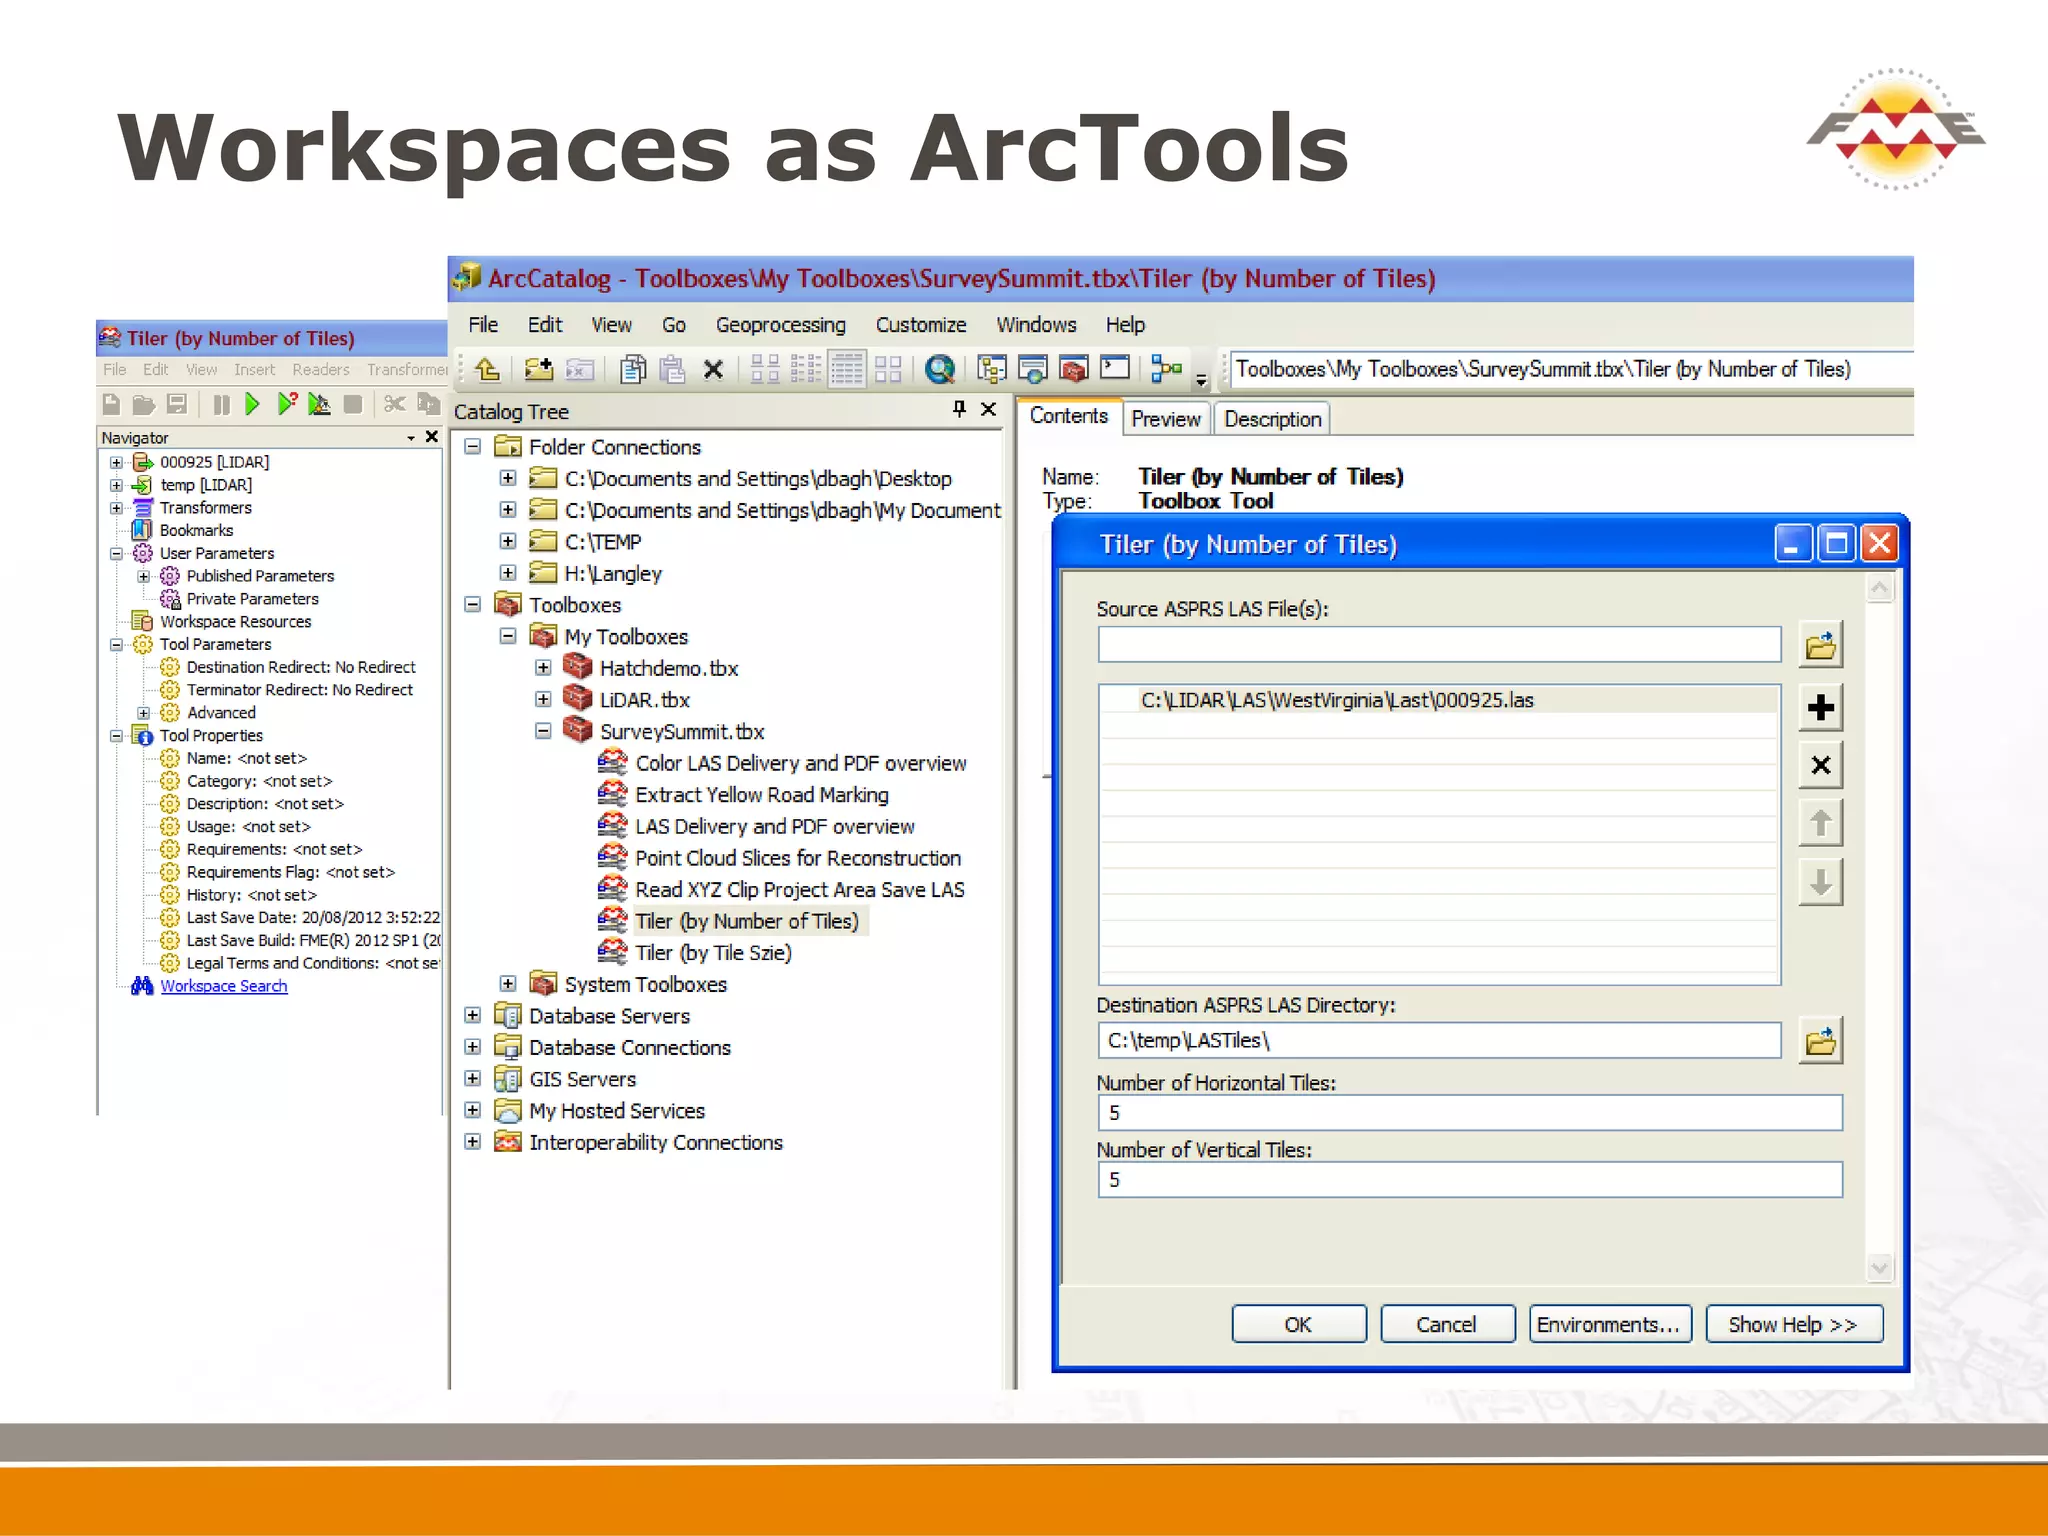Collapse the My Toolboxes node

click(508, 636)
